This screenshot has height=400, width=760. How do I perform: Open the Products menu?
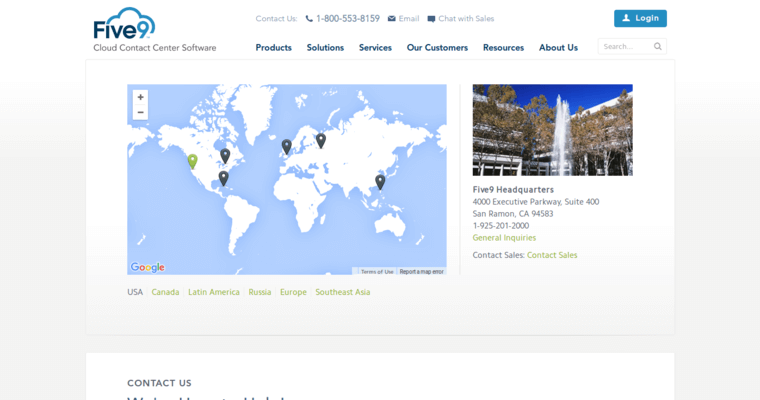pyautogui.click(x=273, y=47)
